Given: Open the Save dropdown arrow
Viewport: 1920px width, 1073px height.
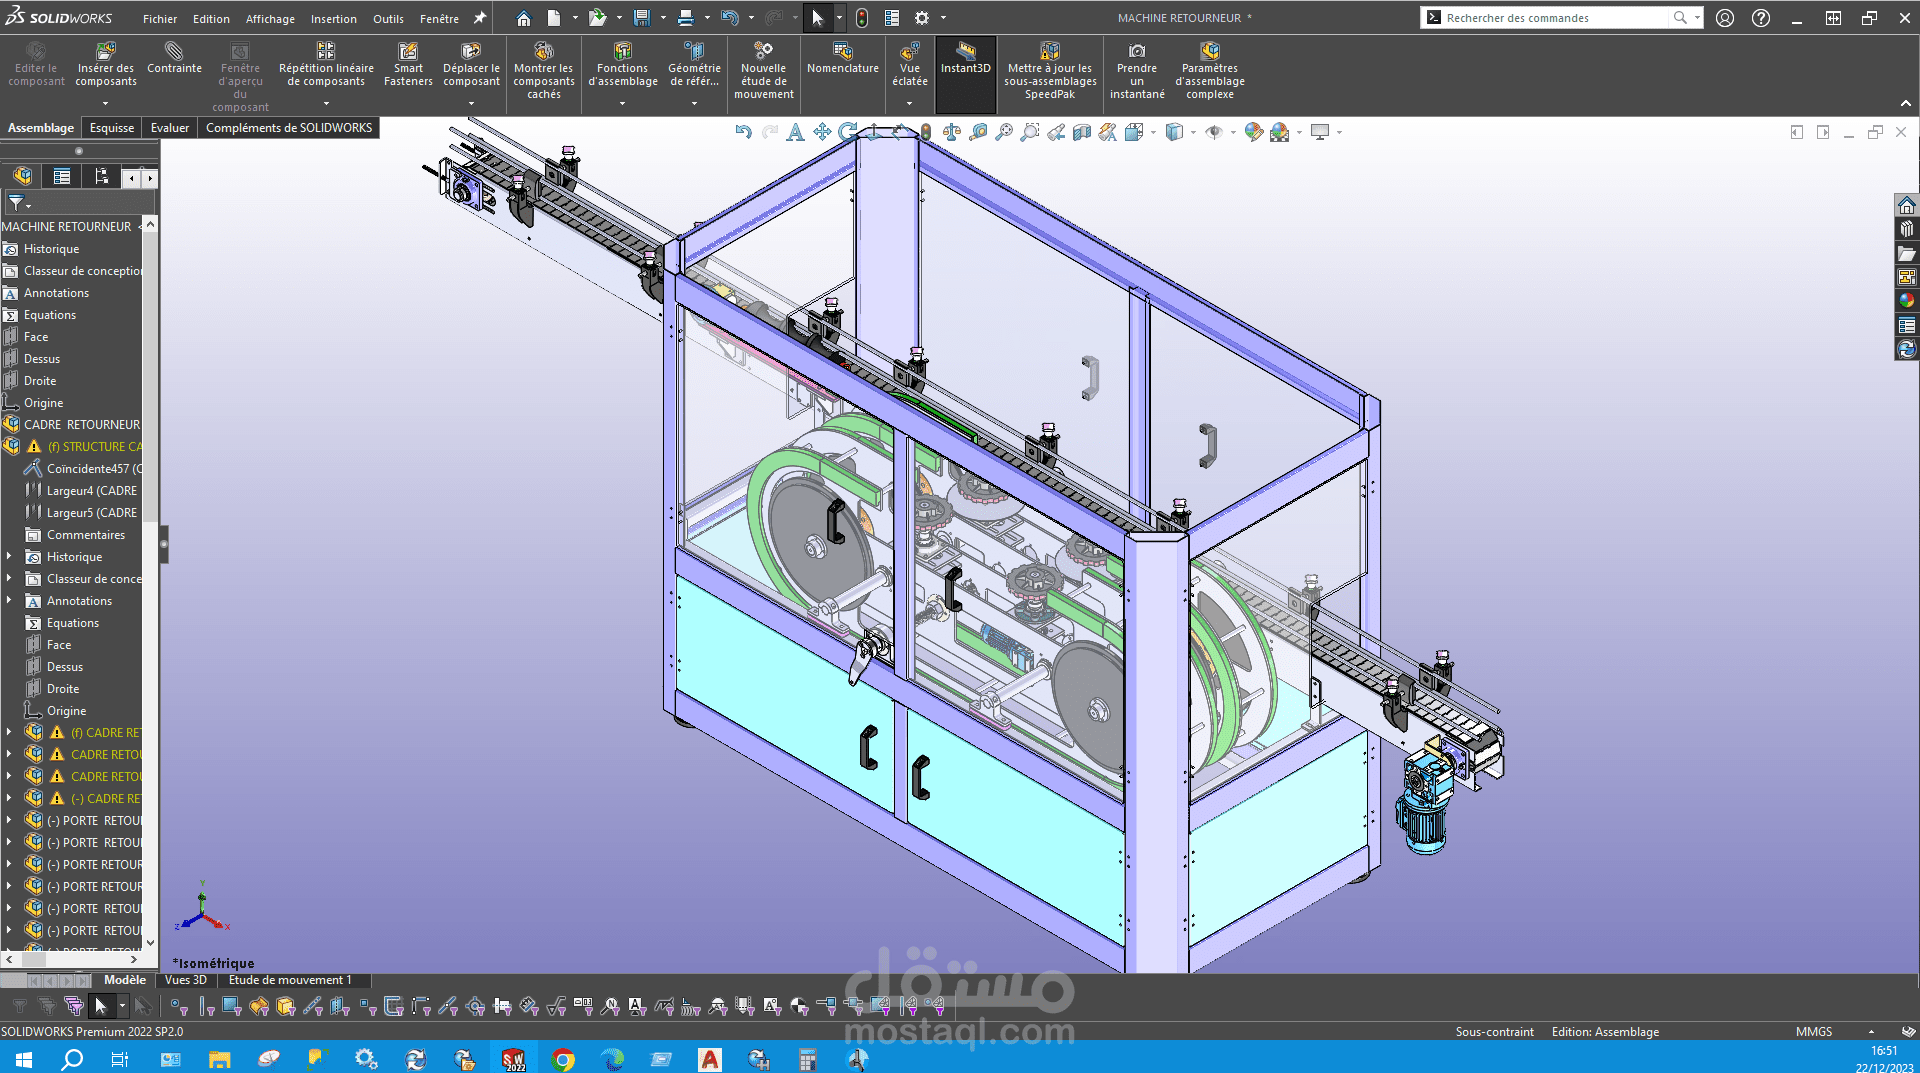Looking at the screenshot, I should click(662, 18).
